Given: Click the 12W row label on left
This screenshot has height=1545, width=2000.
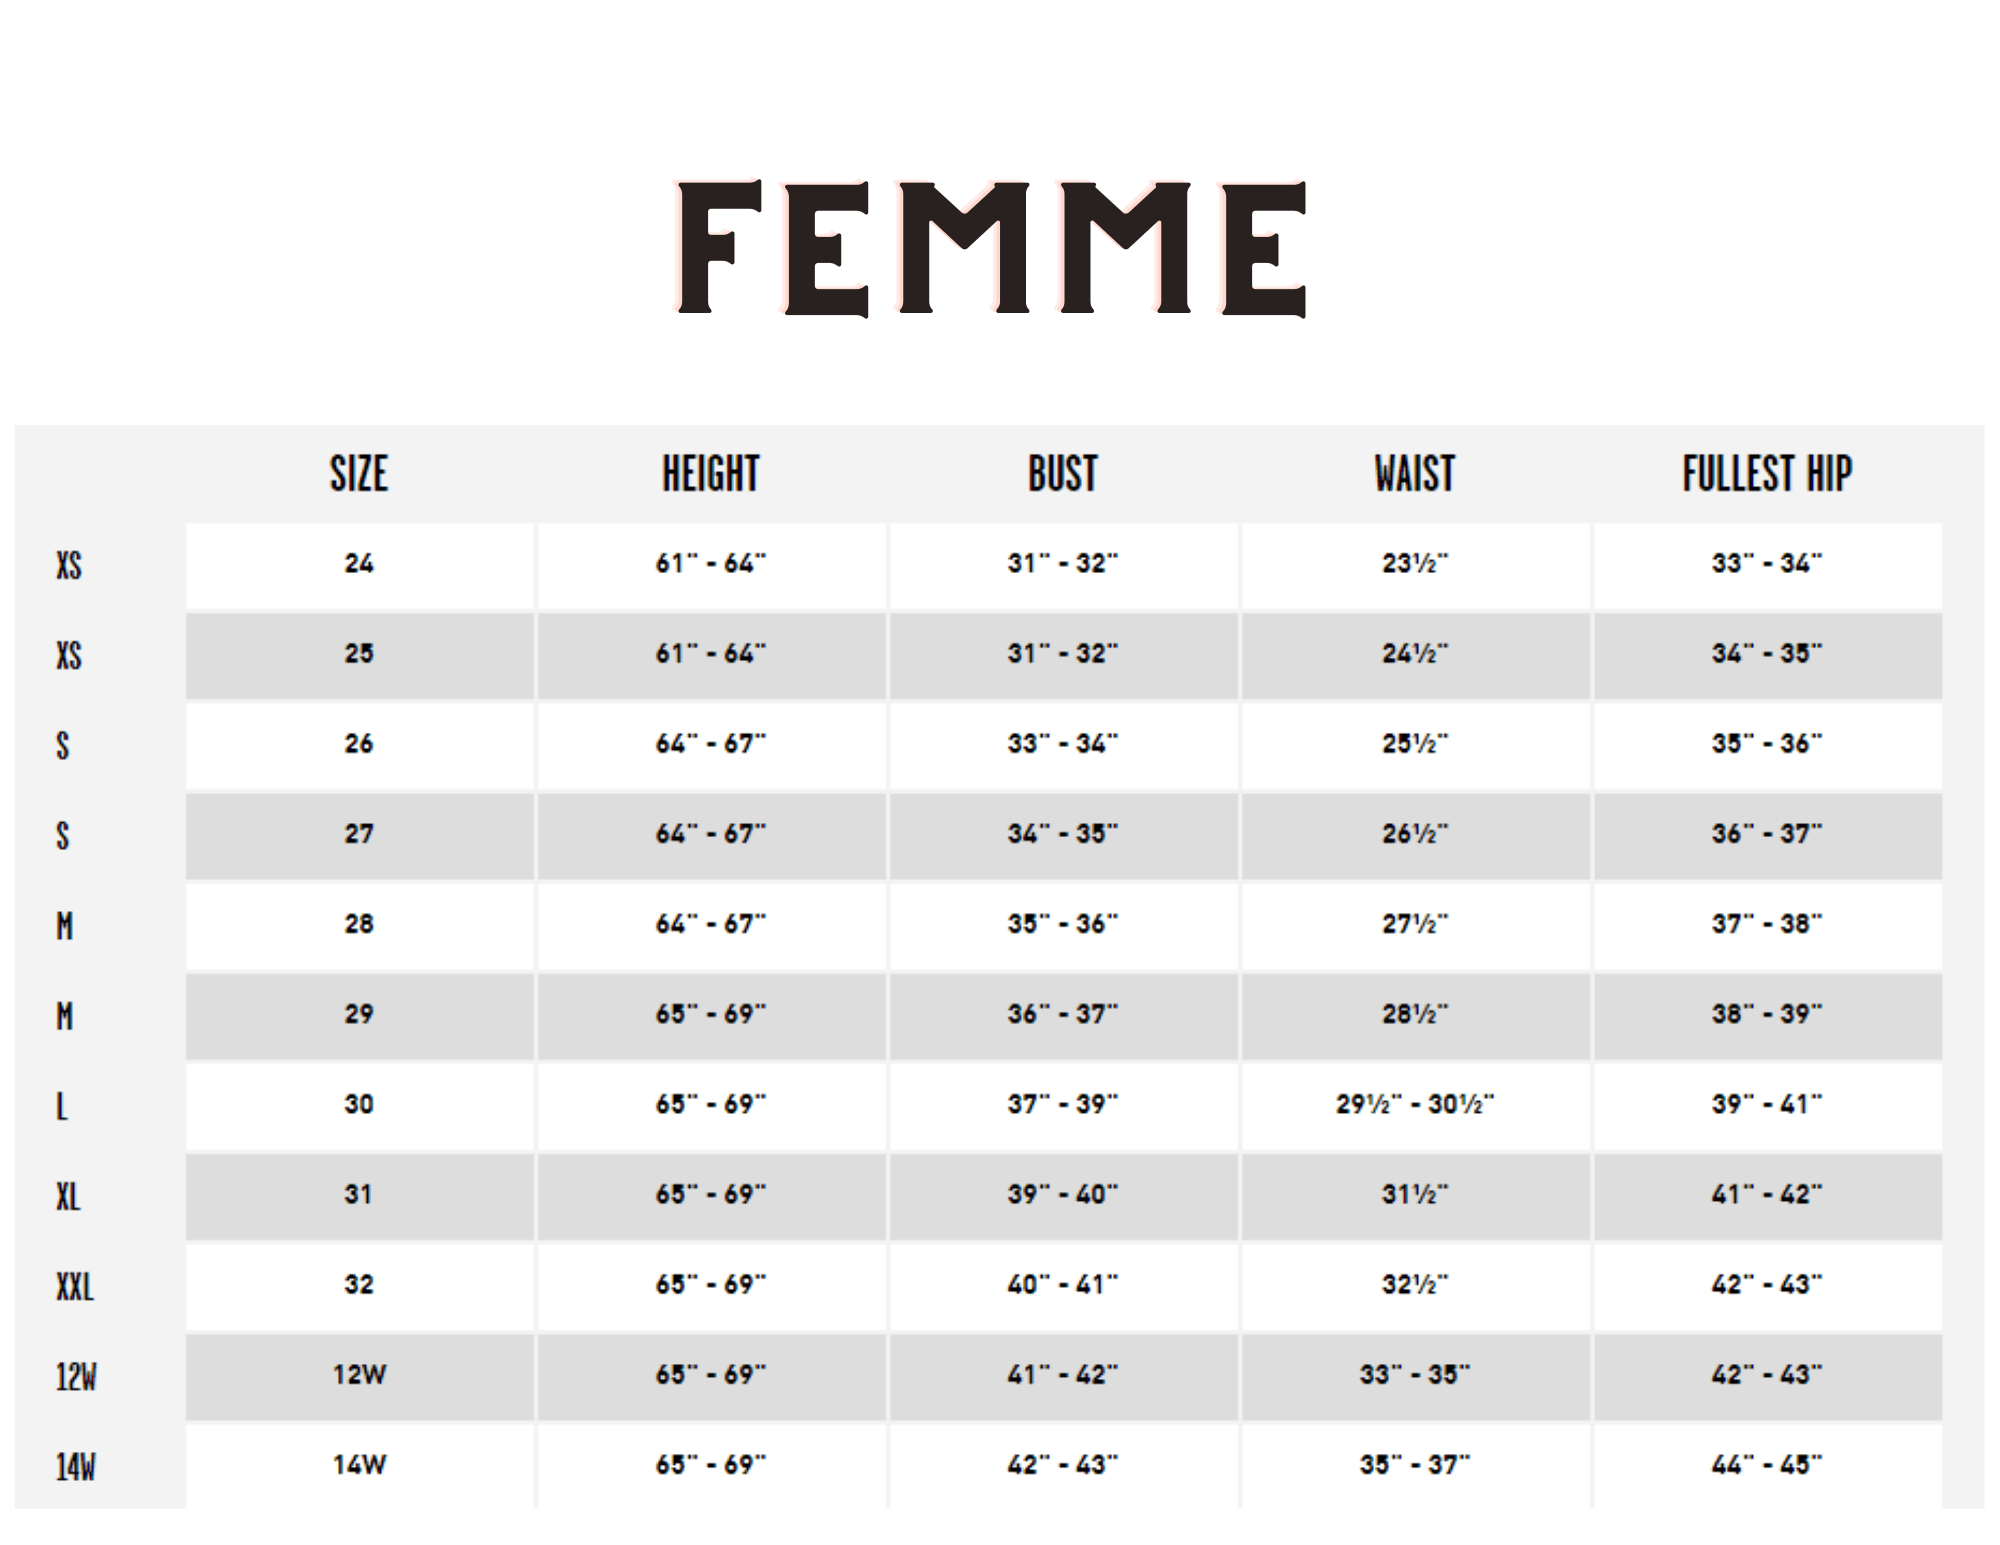Looking at the screenshot, I should [76, 1377].
